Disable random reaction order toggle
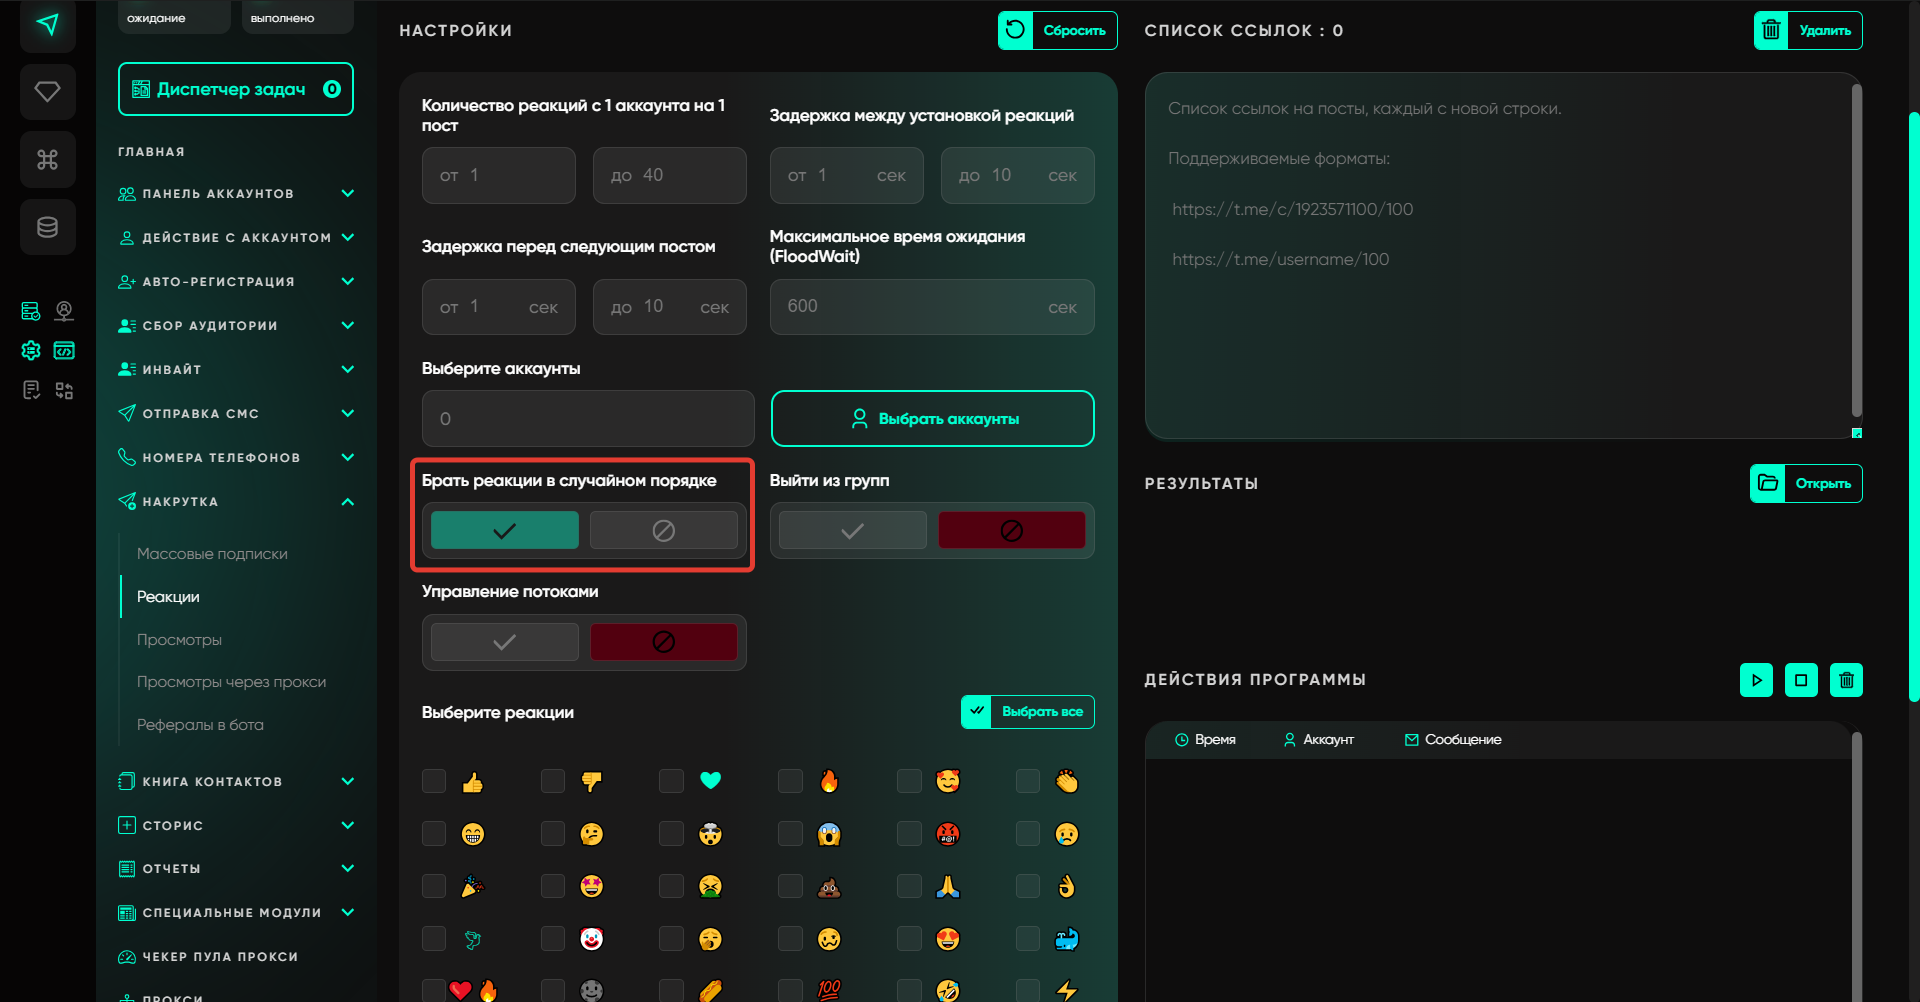The image size is (1920, 1002). click(663, 530)
